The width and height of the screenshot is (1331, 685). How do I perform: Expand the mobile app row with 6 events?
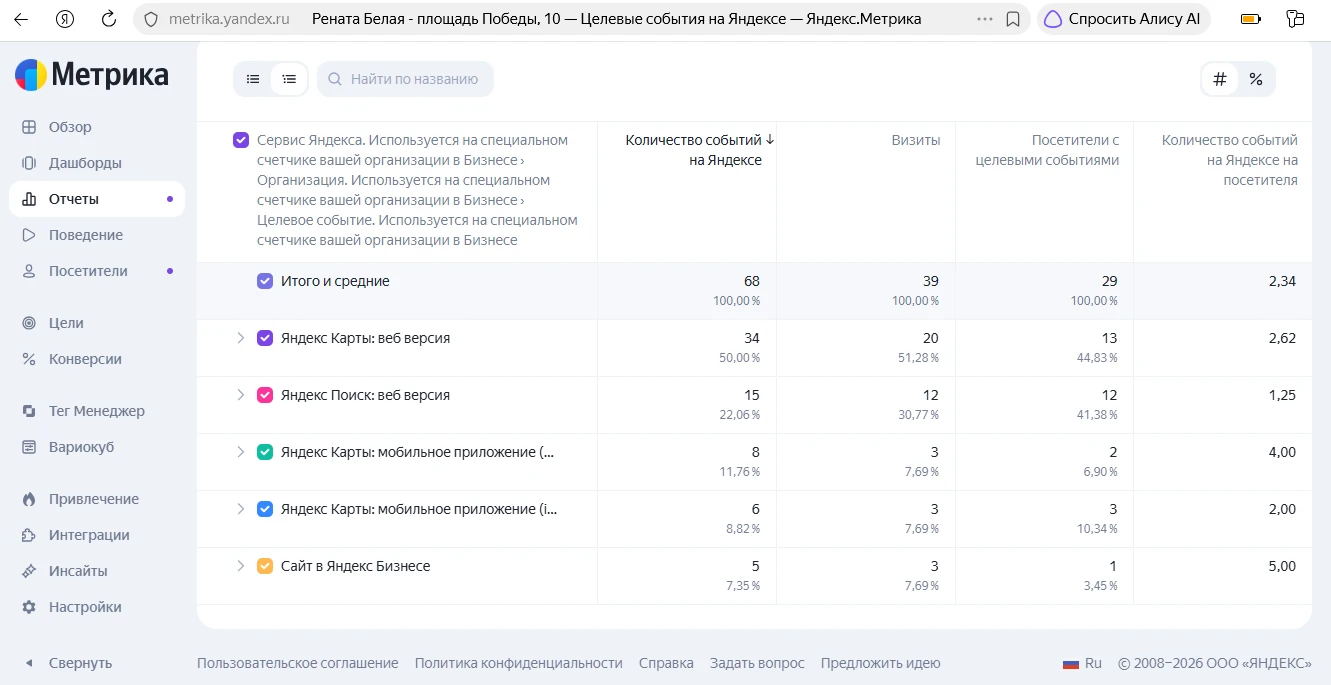pyautogui.click(x=240, y=509)
